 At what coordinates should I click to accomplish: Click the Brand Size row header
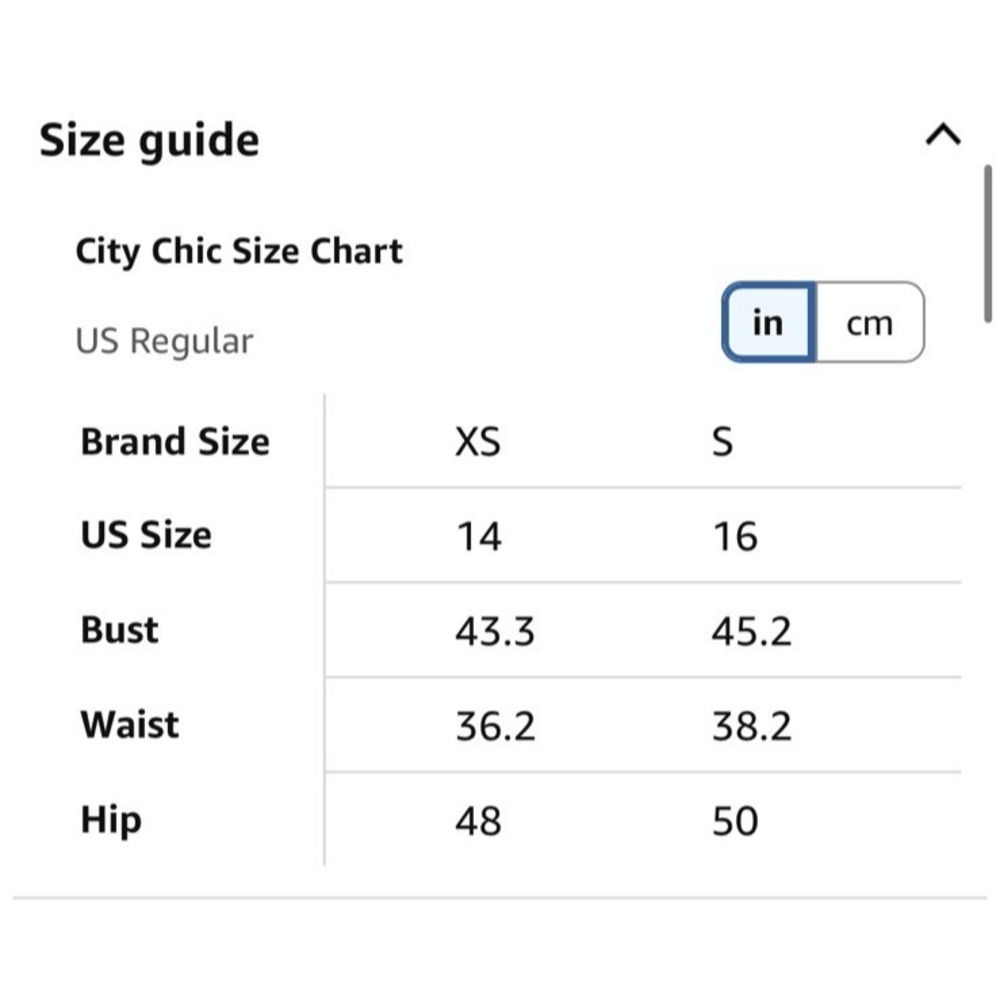click(x=175, y=441)
